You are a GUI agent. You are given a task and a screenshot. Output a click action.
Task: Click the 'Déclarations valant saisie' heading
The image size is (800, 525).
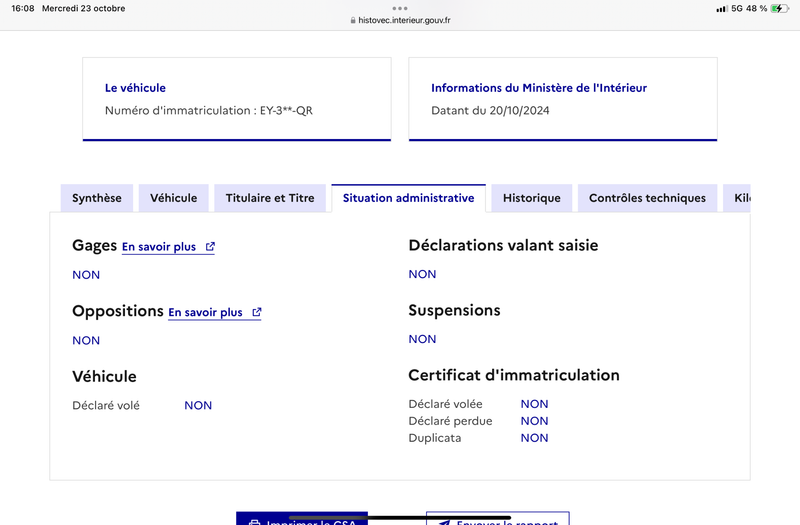[503, 245]
